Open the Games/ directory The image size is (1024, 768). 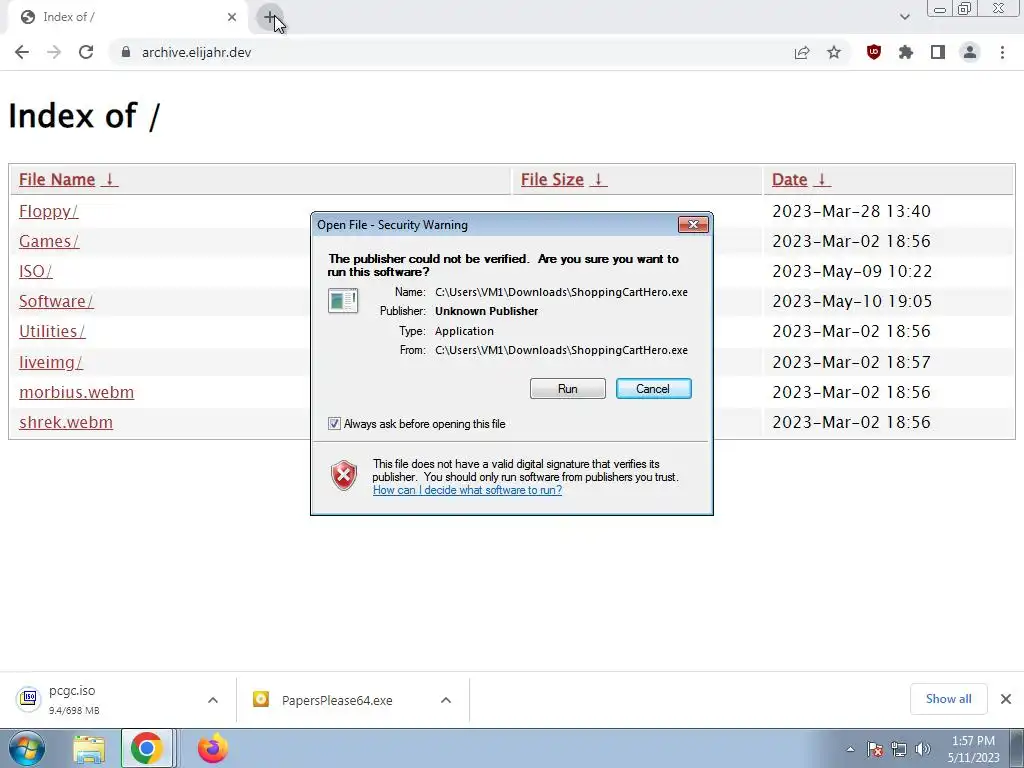pos(49,242)
